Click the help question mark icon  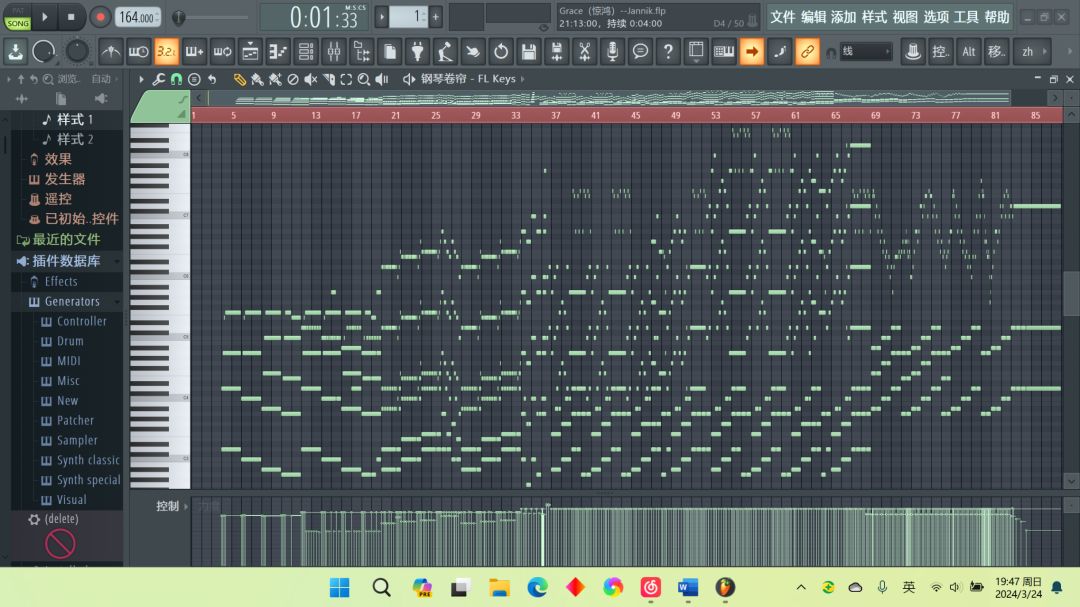668,51
